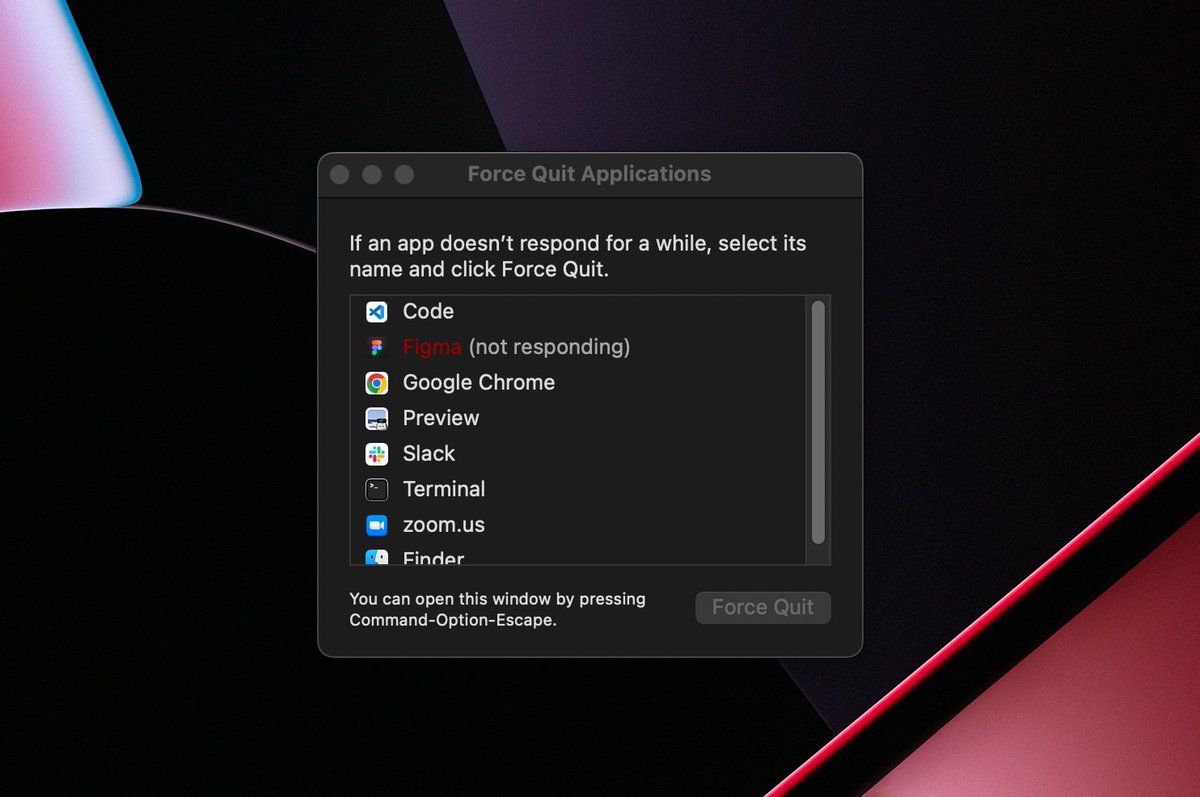Viewport: 1200px width, 797px height.
Task: Click the Visual Studio Code app icon
Action: point(376,312)
